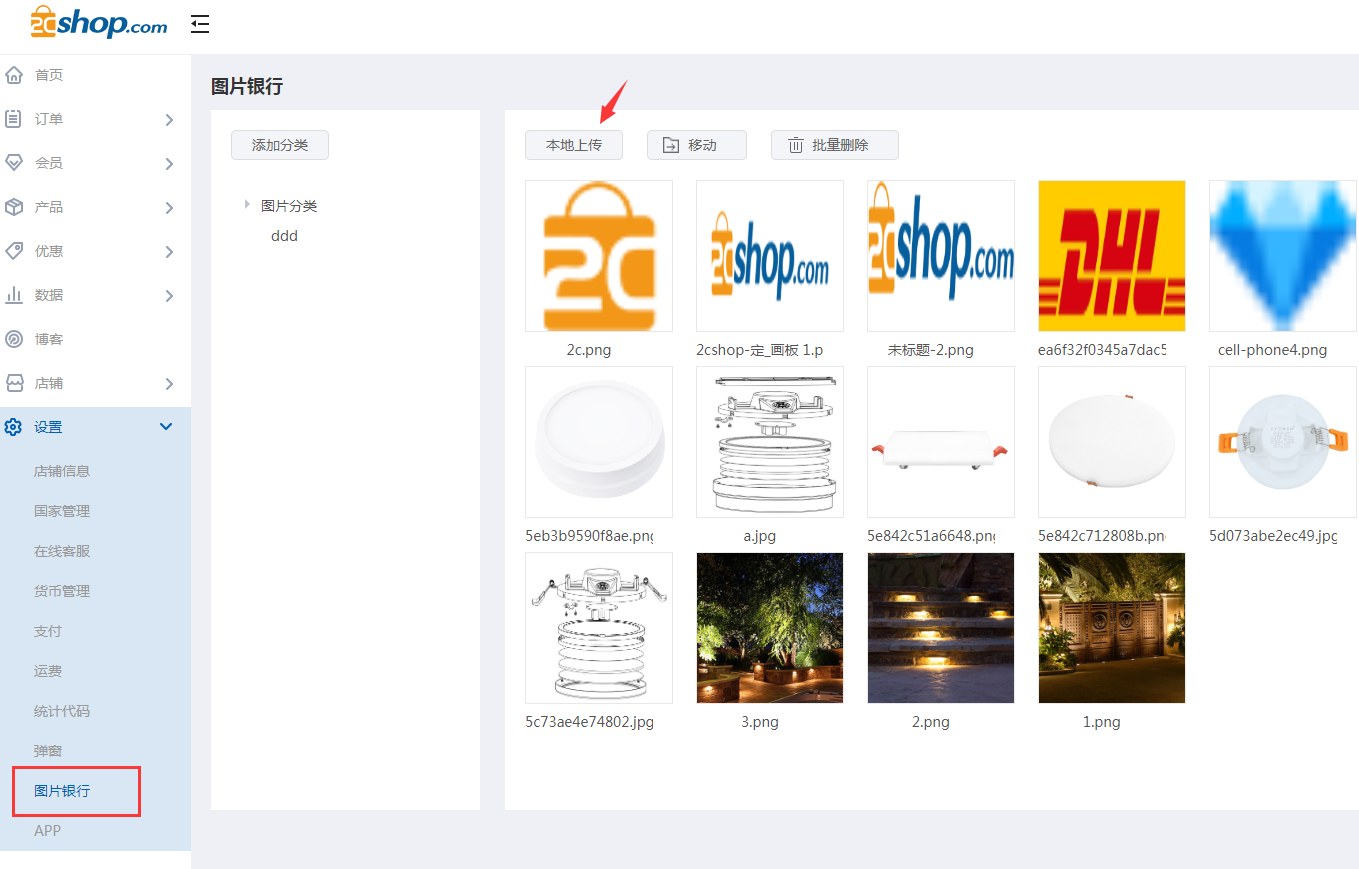Click the diamond icon beside 会员

tap(14, 163)
